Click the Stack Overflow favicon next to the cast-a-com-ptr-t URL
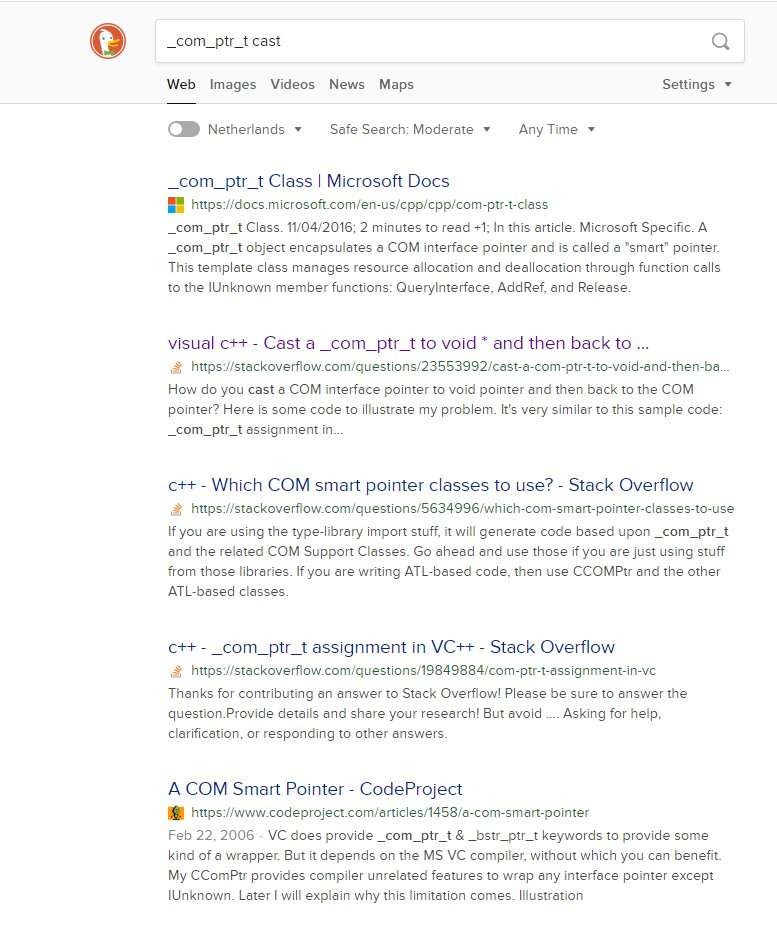This screenshot has width=777, height=939. point(176,367)
